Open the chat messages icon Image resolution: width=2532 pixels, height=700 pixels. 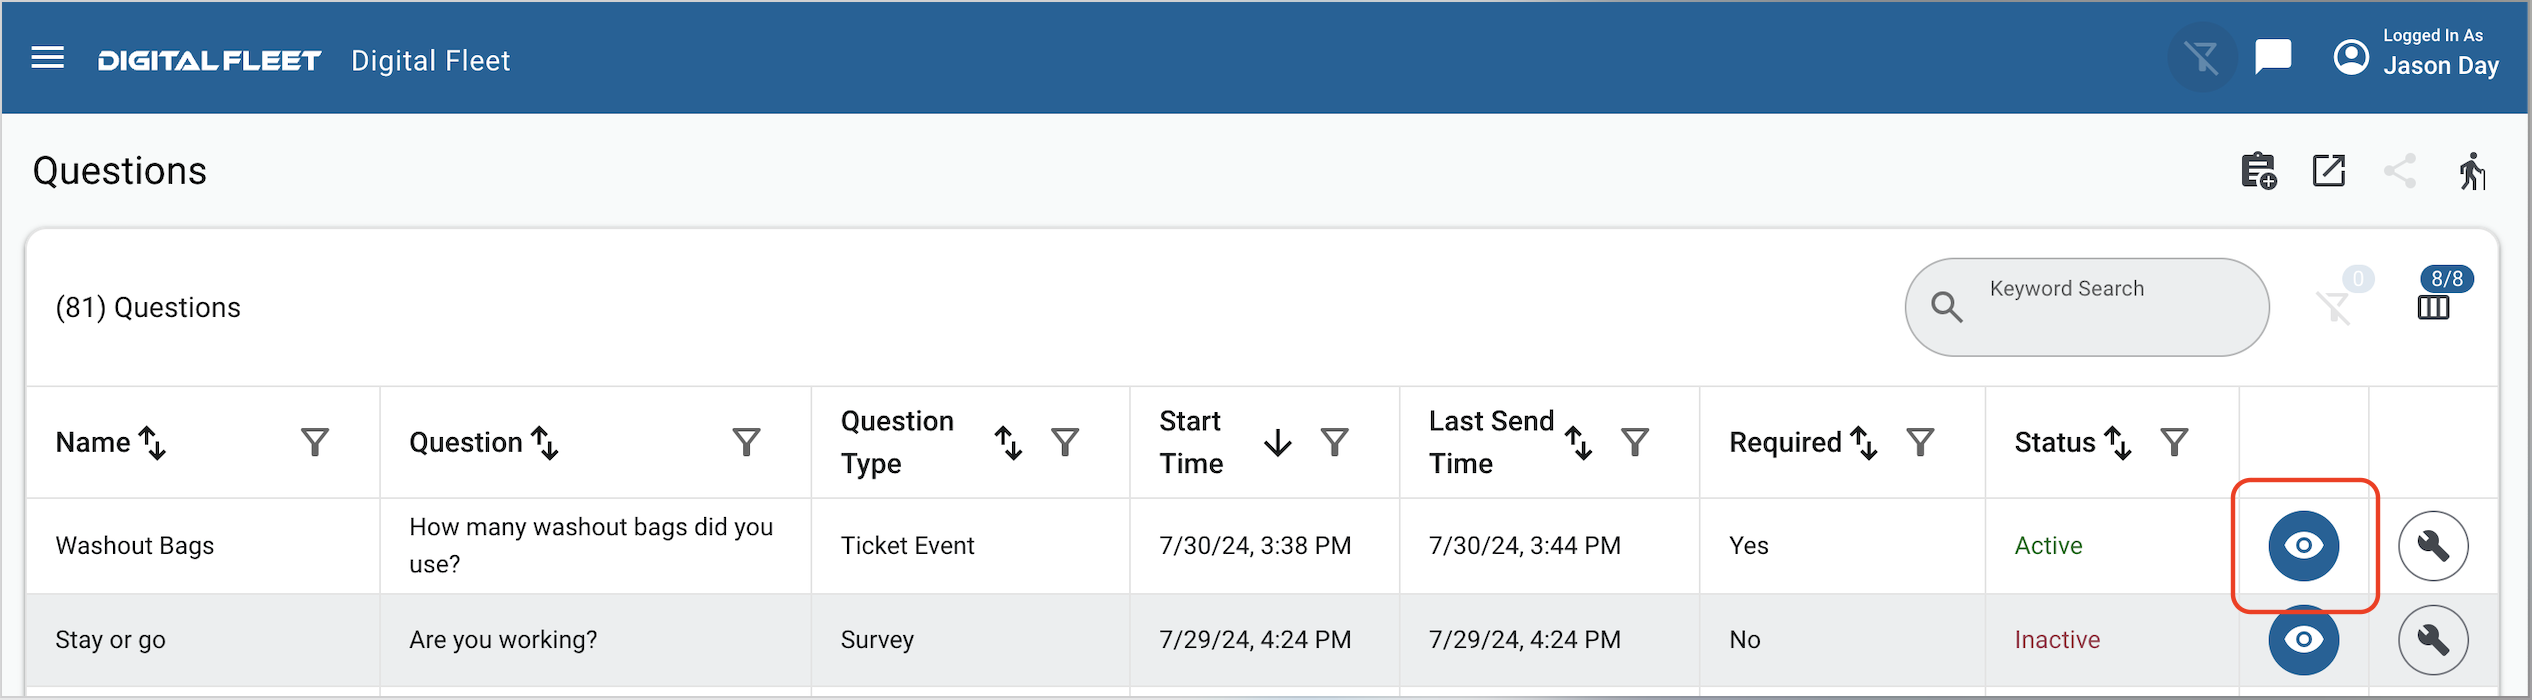tap(2272, 56)
